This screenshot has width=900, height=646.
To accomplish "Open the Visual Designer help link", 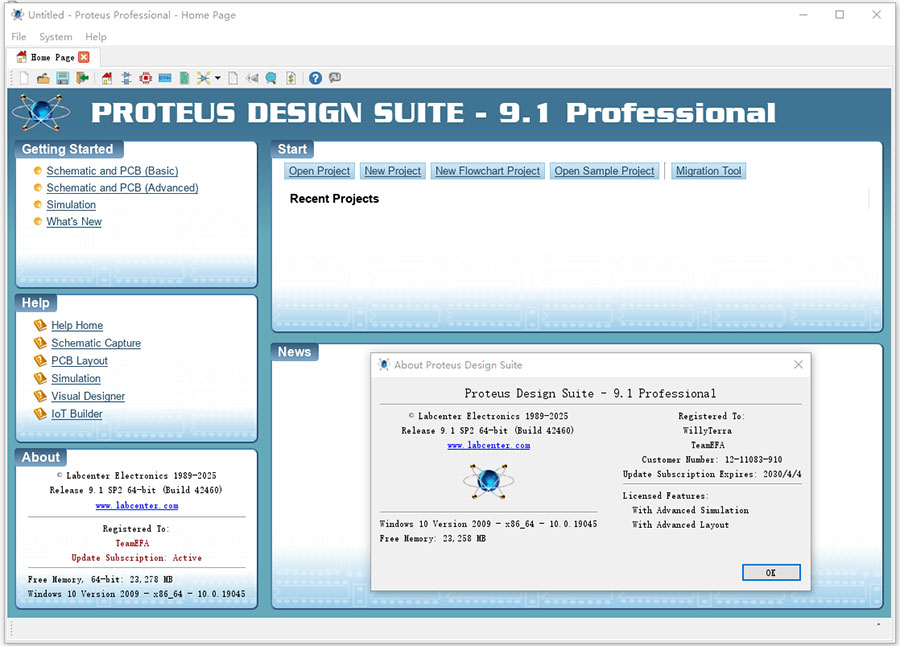I will click(88, 397).
